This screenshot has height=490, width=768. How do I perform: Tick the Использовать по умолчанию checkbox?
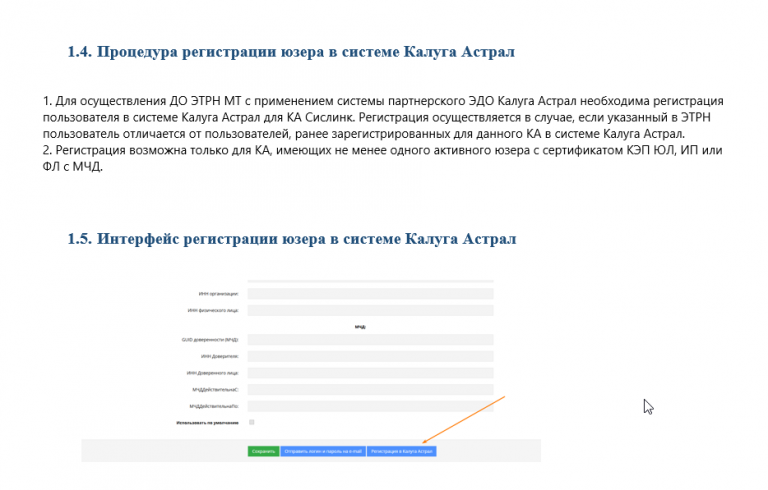tap(252, 422)
